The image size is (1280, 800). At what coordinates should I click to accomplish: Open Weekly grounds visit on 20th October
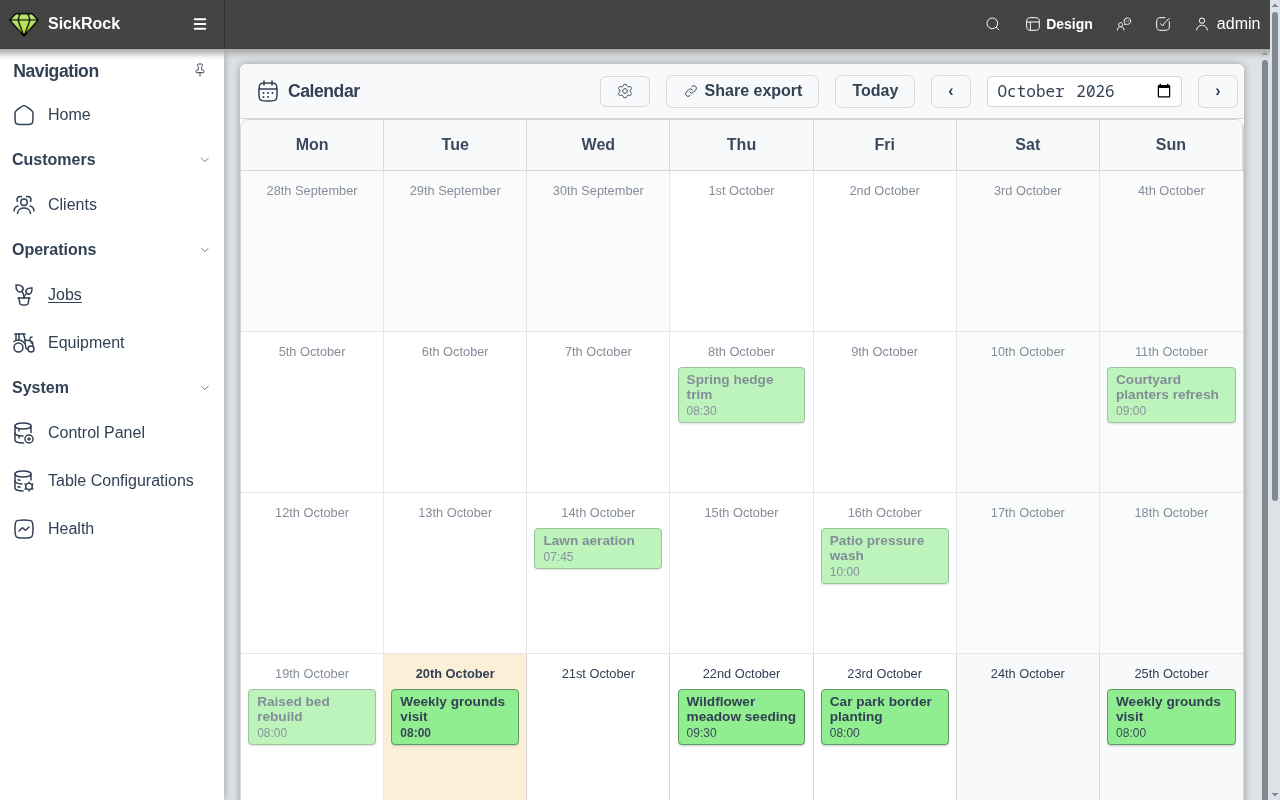pos(455,717)
